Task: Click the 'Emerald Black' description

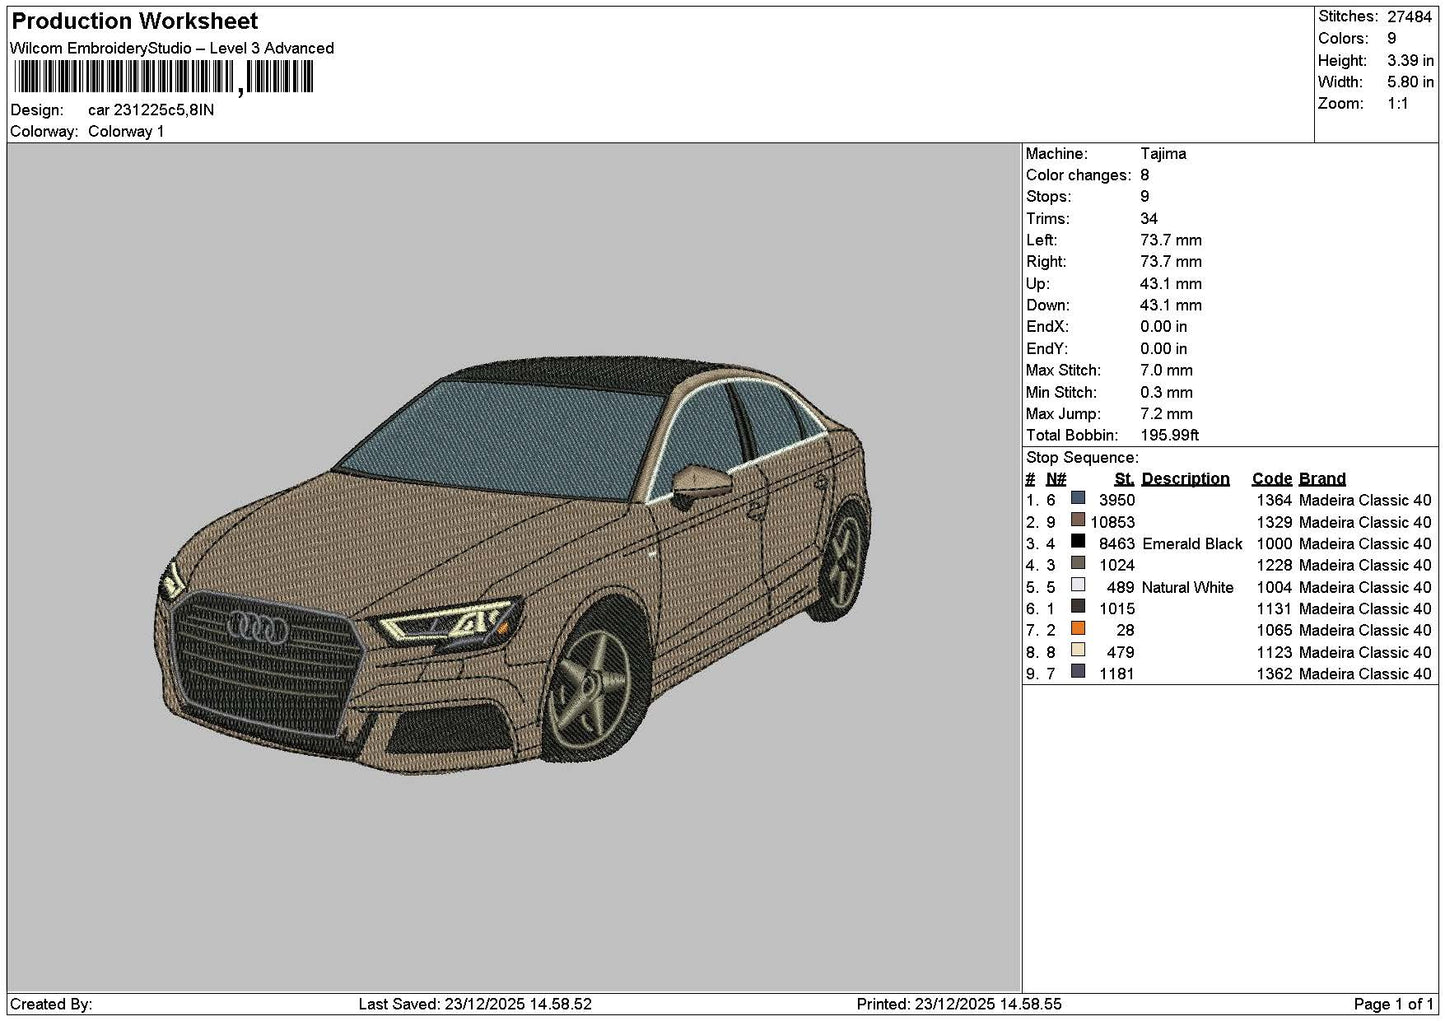Action: pyautogui.click(x=1192, y=544)
